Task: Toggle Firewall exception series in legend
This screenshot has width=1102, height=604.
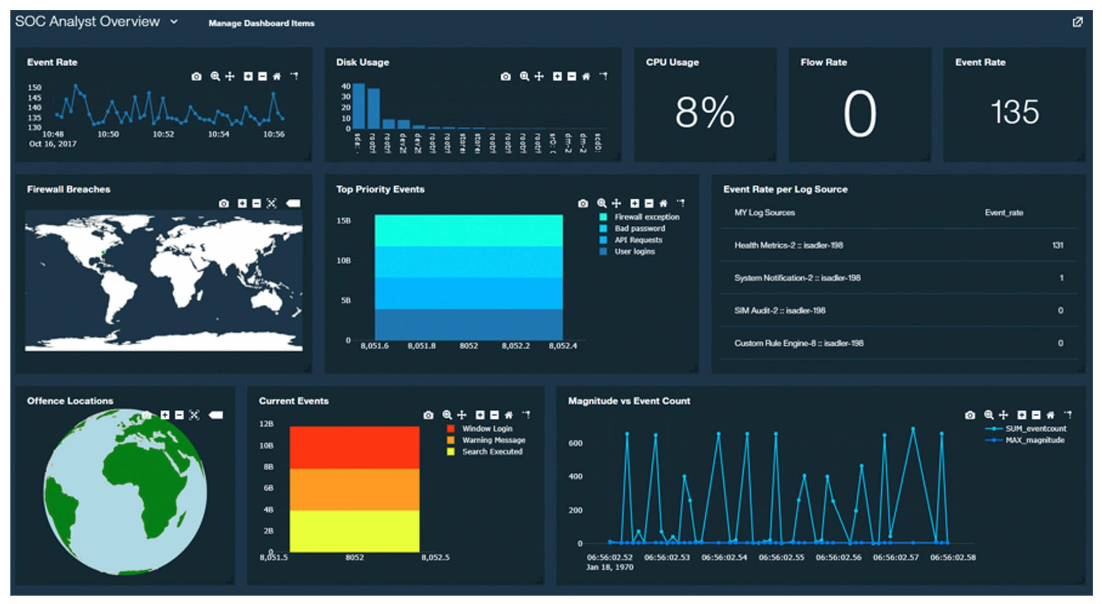Action: (x=646, y=217)
